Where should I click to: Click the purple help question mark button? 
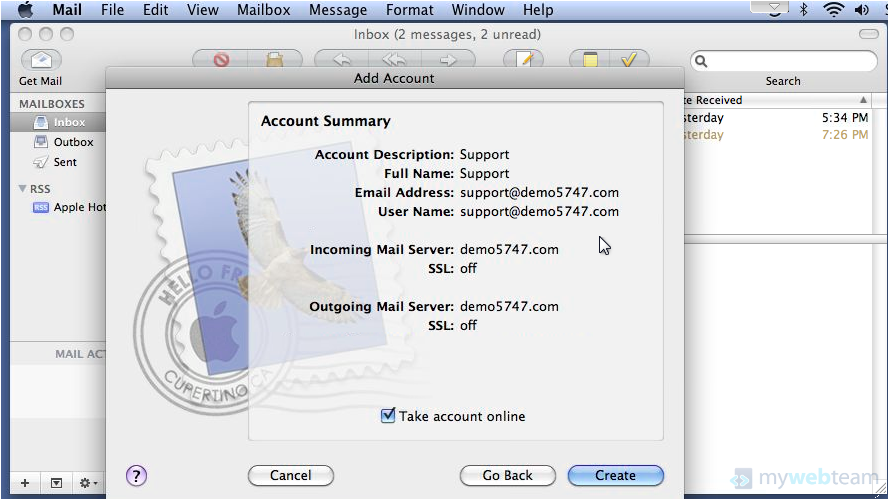(x=137, y=476)
